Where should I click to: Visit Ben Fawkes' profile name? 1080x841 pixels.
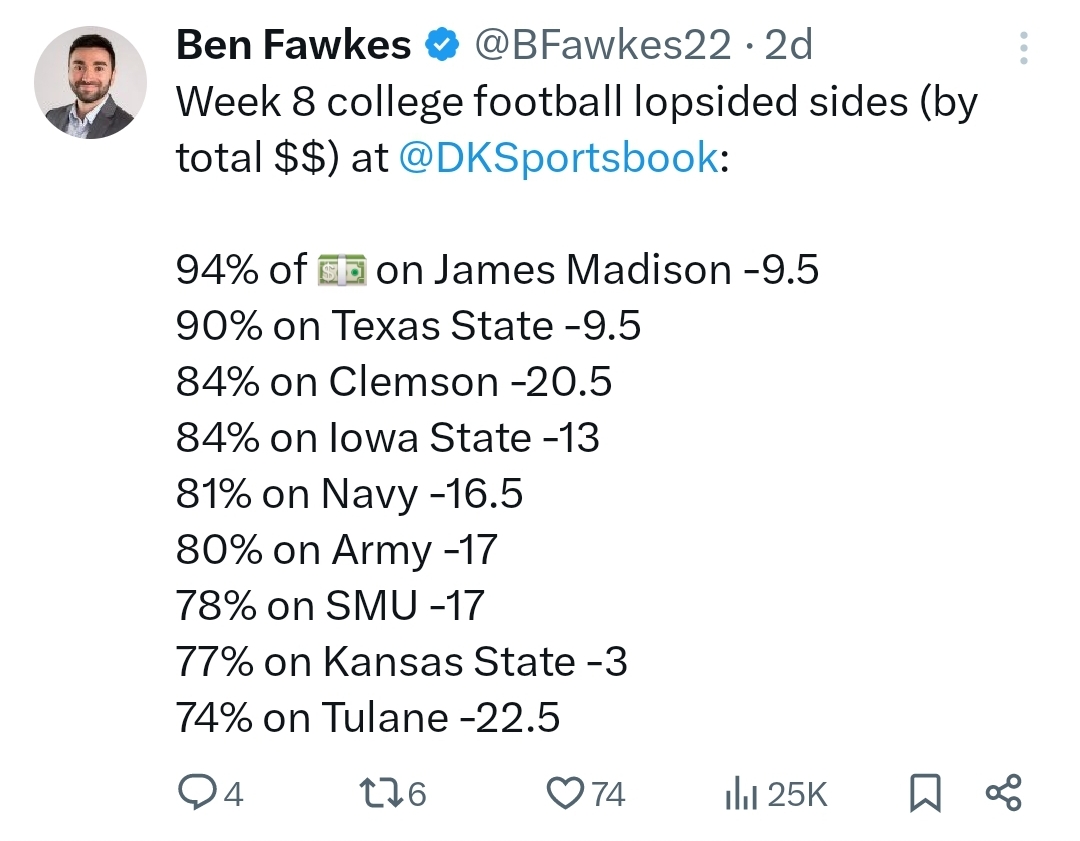click(291, 44)
